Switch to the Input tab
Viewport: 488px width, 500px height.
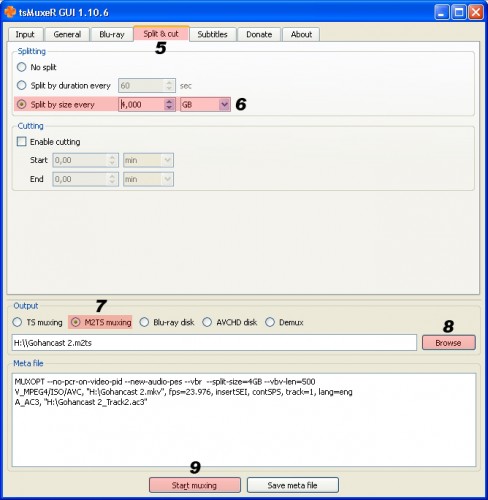click(25, 34)
